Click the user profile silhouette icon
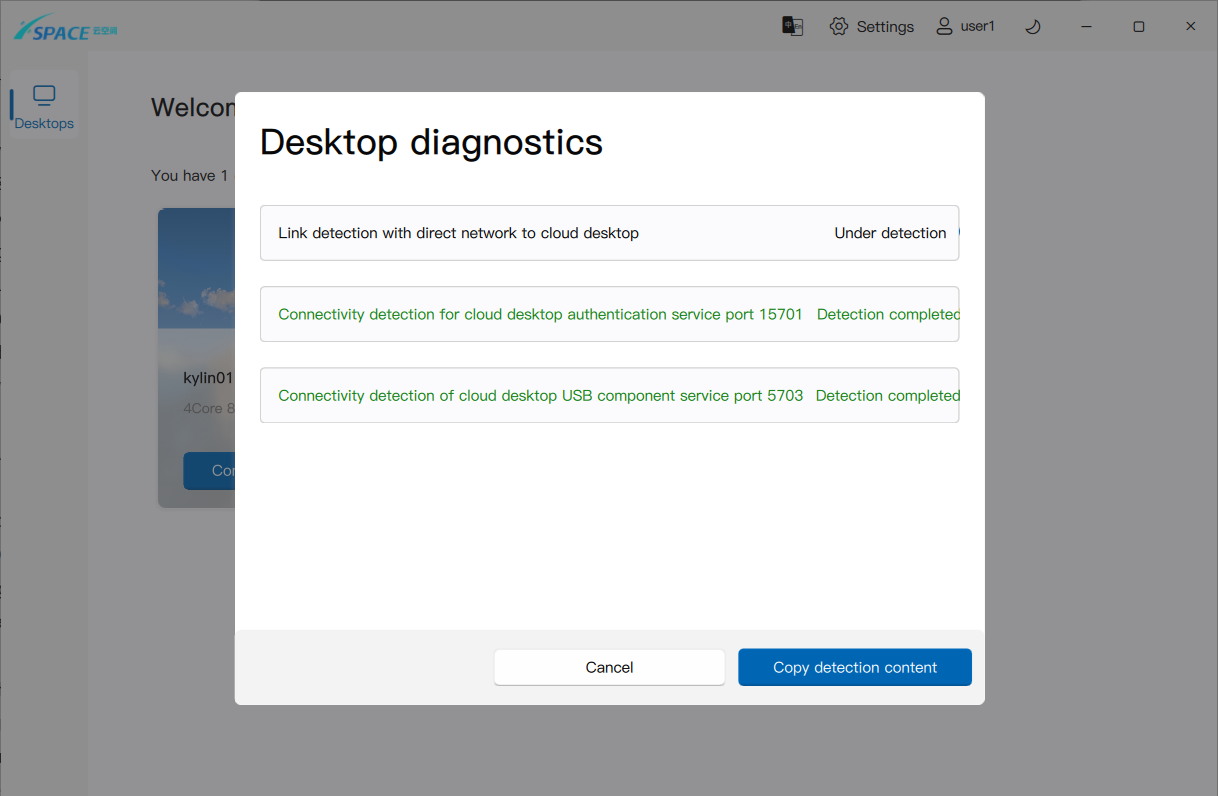The width and height of the screenshot is (1218, 796). click(x=944, y=26)
